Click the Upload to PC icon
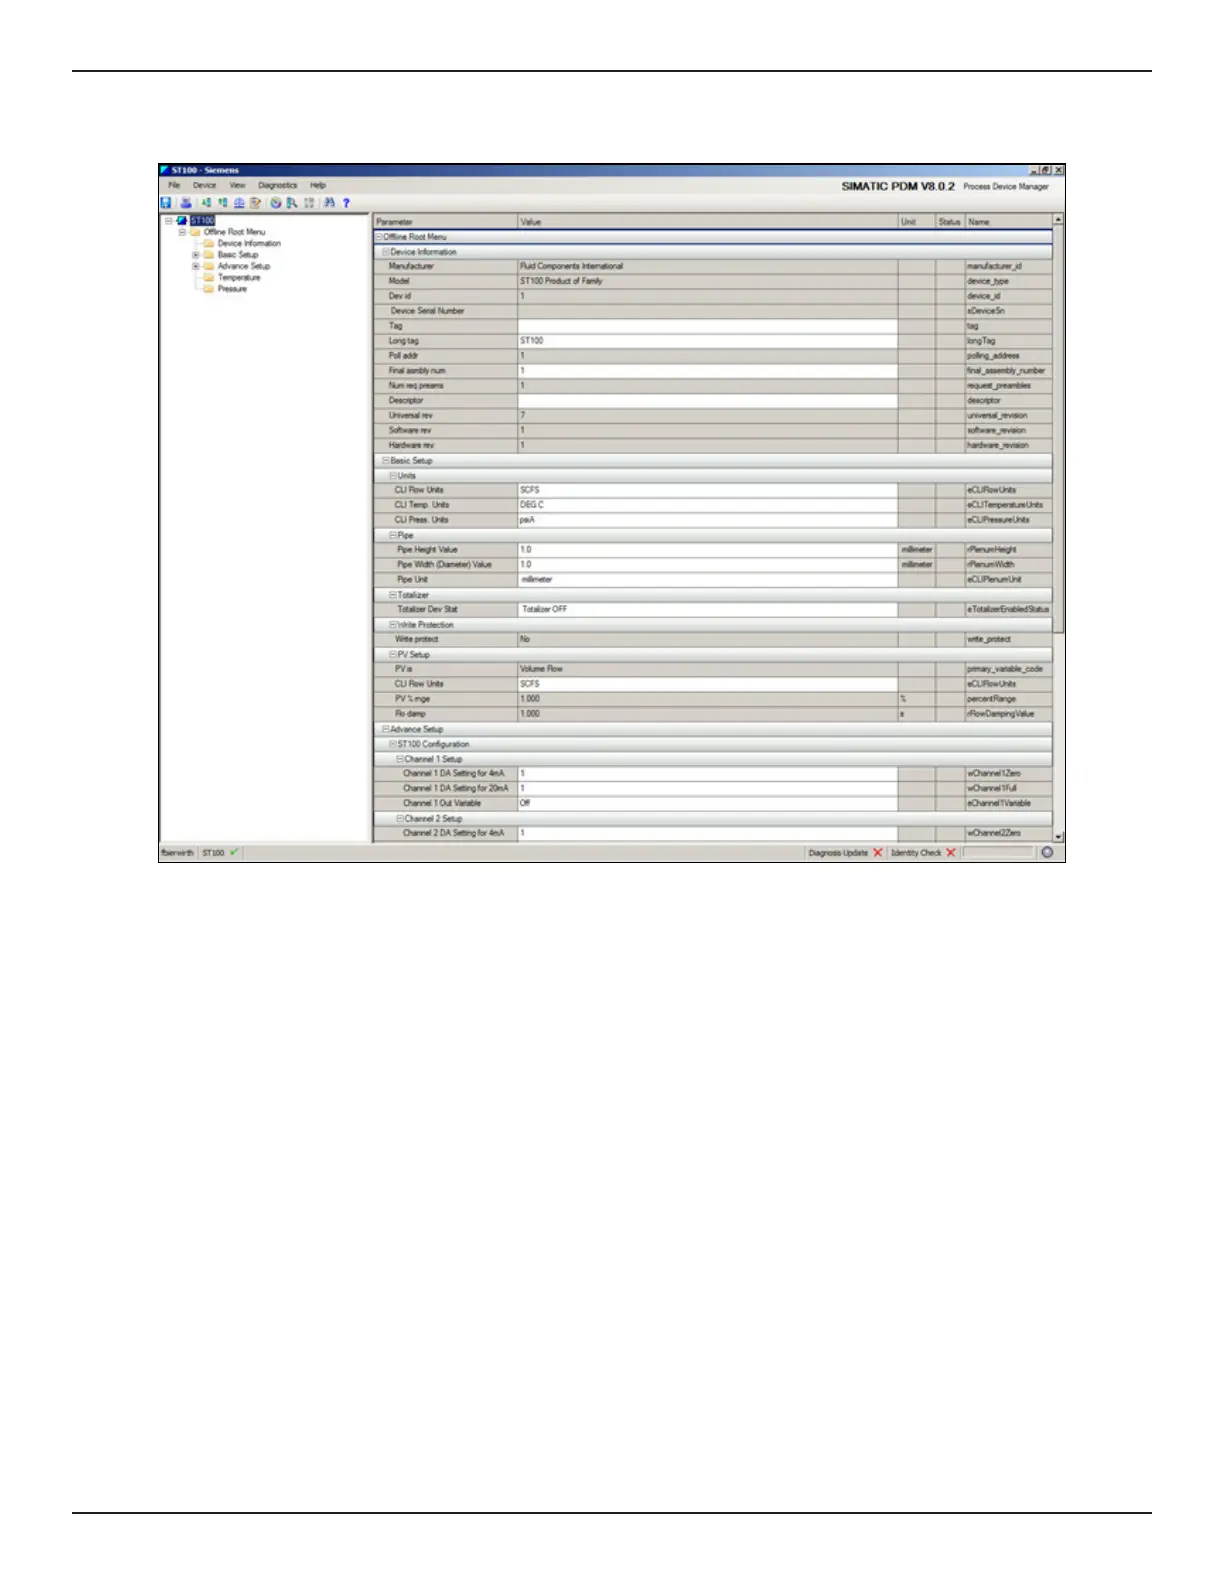Screen dimensions: 1224x1584 click(x=222, y=202)
